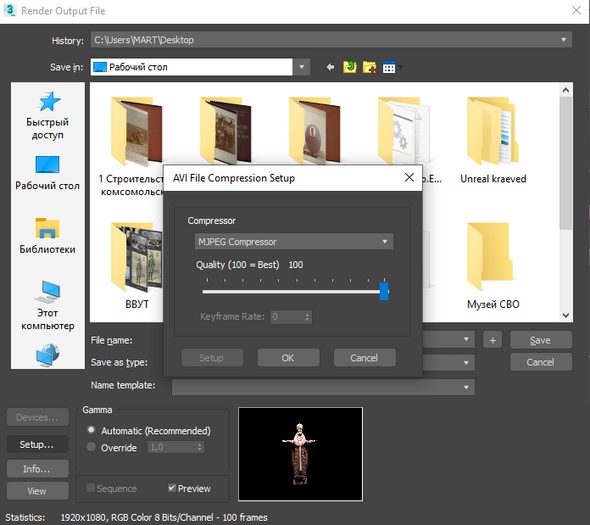Click the Quality slider handle
This screenshot has width=590, height=525.
click(x=384, y=291)
